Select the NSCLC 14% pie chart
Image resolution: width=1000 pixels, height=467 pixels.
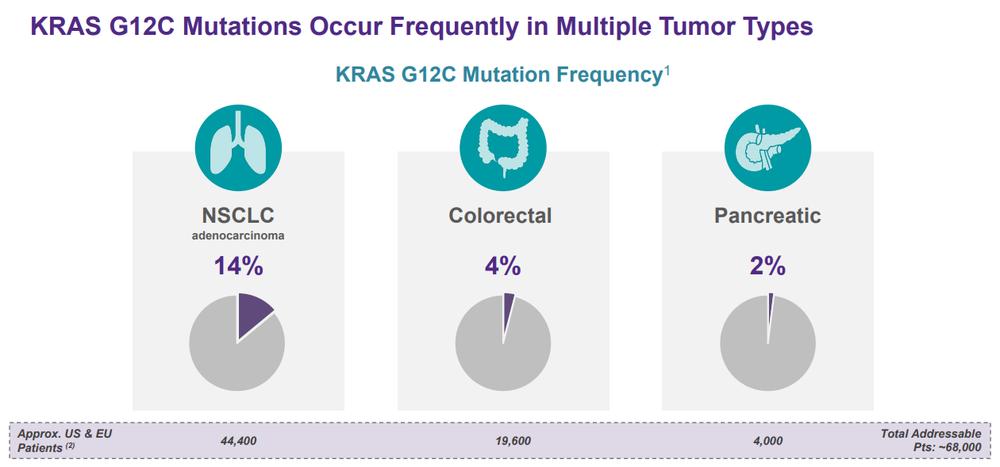click(237, 342)
